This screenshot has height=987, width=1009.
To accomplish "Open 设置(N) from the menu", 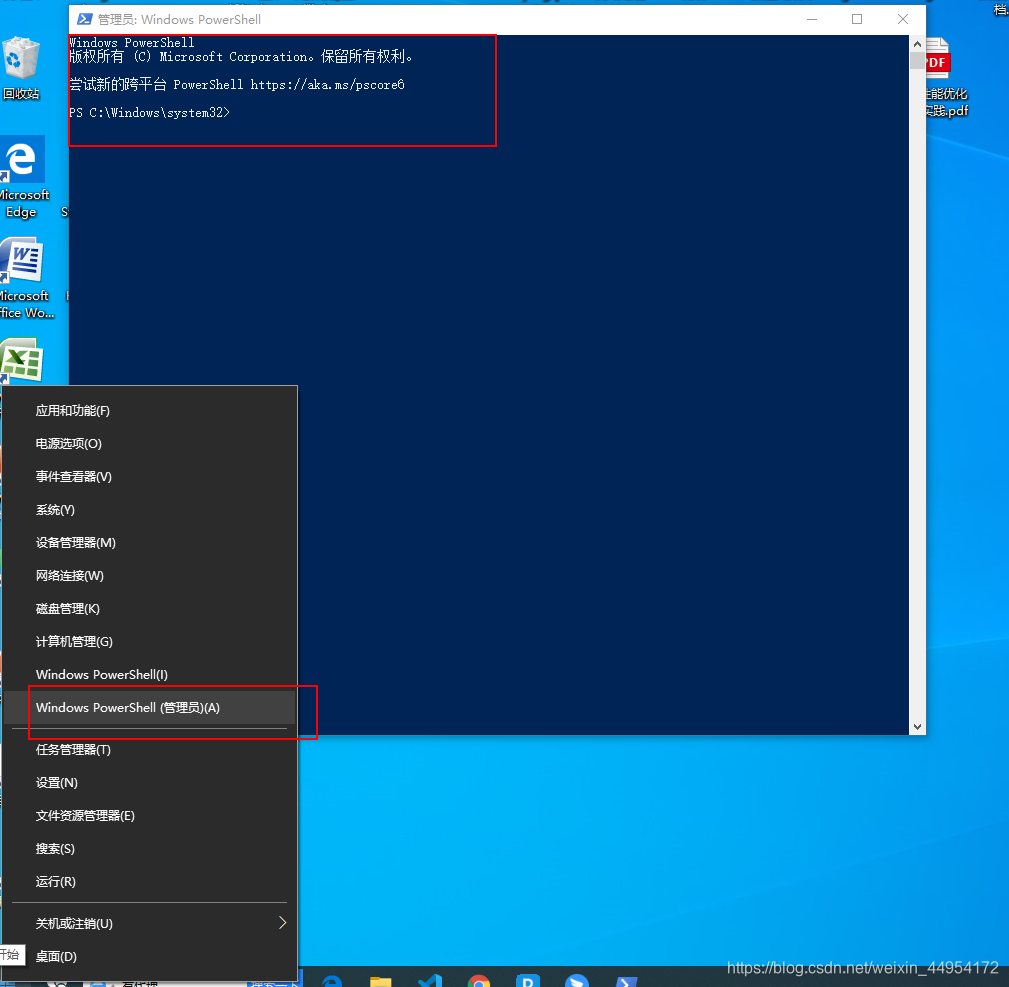I will coord(150,782).
